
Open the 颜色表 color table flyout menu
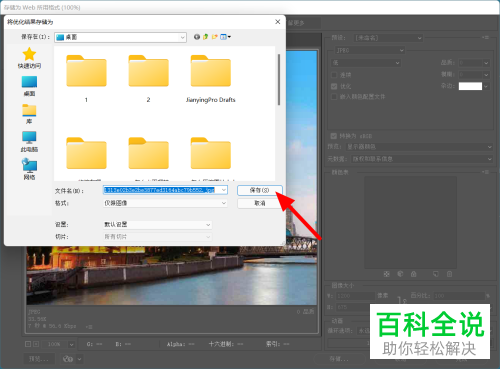tap(485, 172)
